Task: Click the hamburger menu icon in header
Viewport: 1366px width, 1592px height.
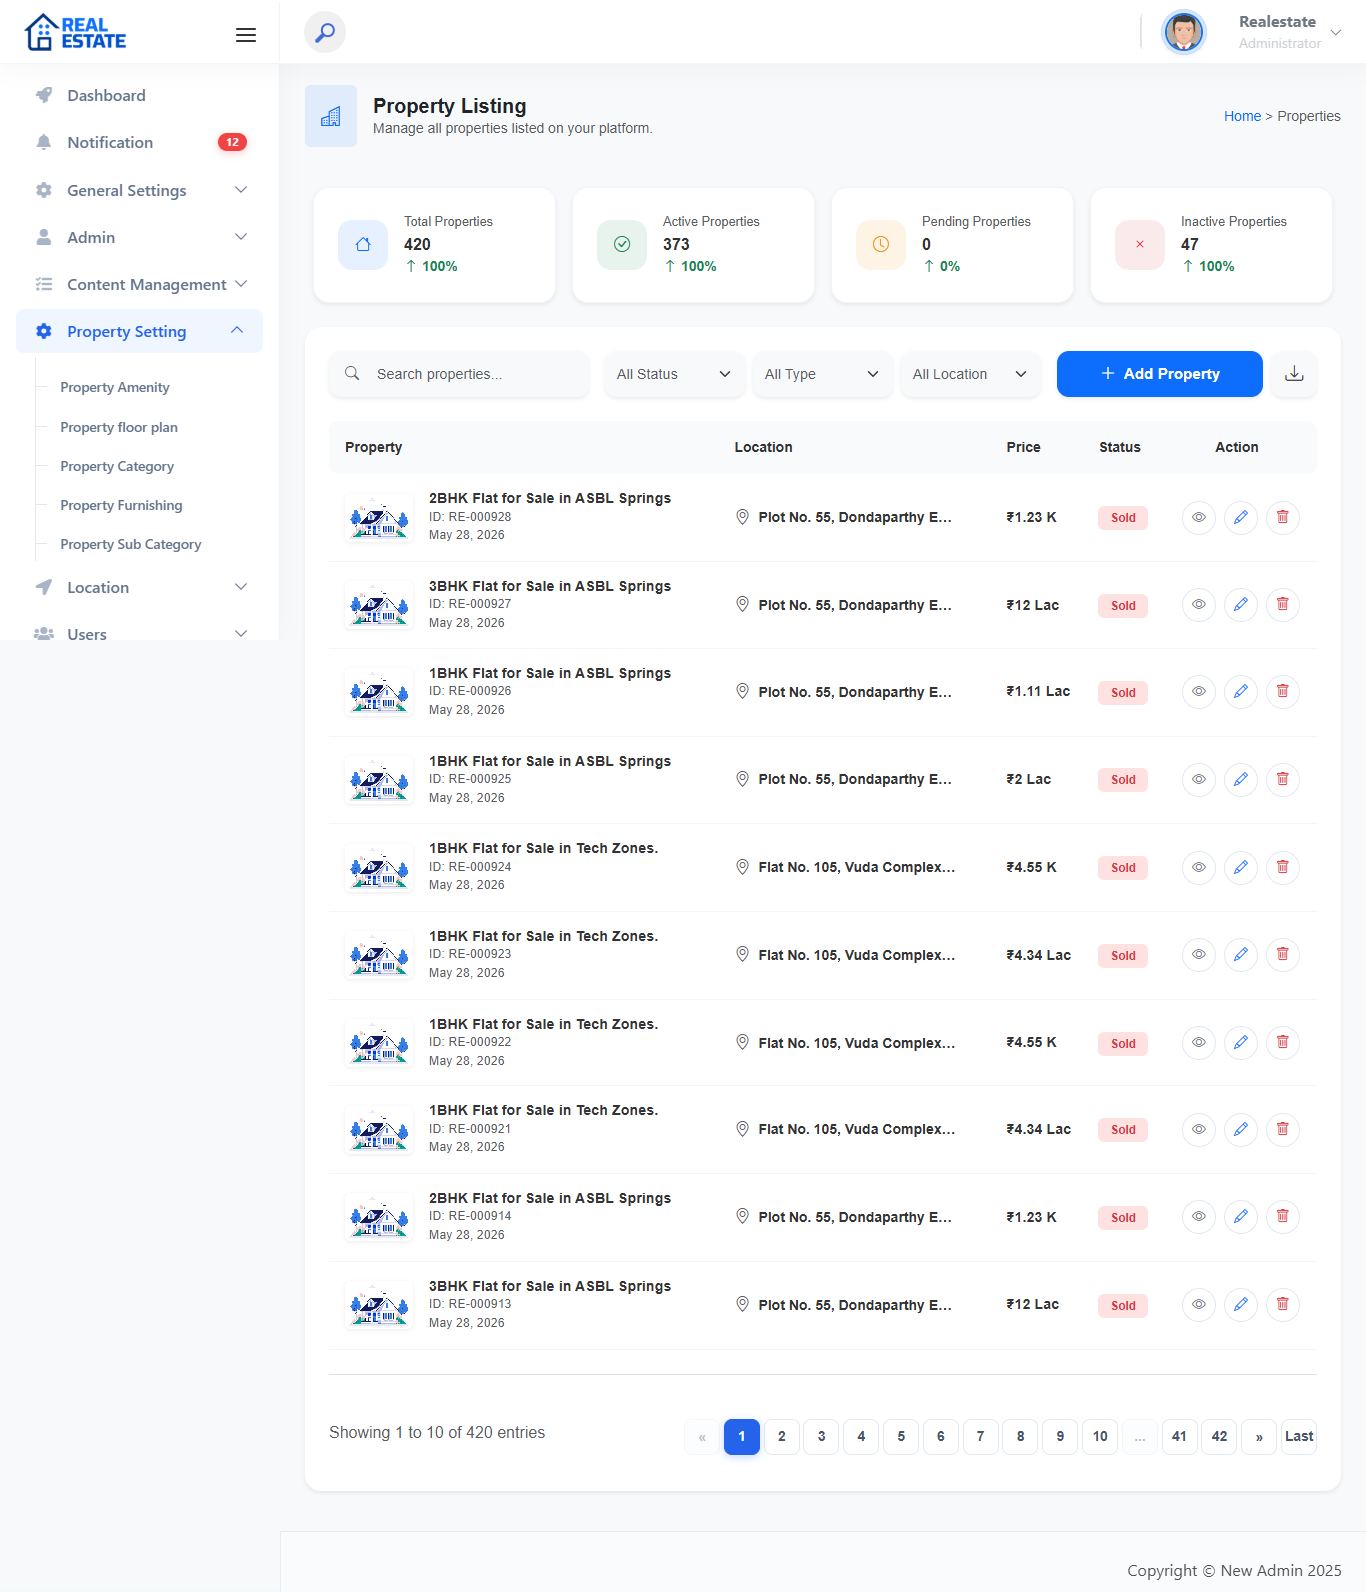Action: (246, 35)
